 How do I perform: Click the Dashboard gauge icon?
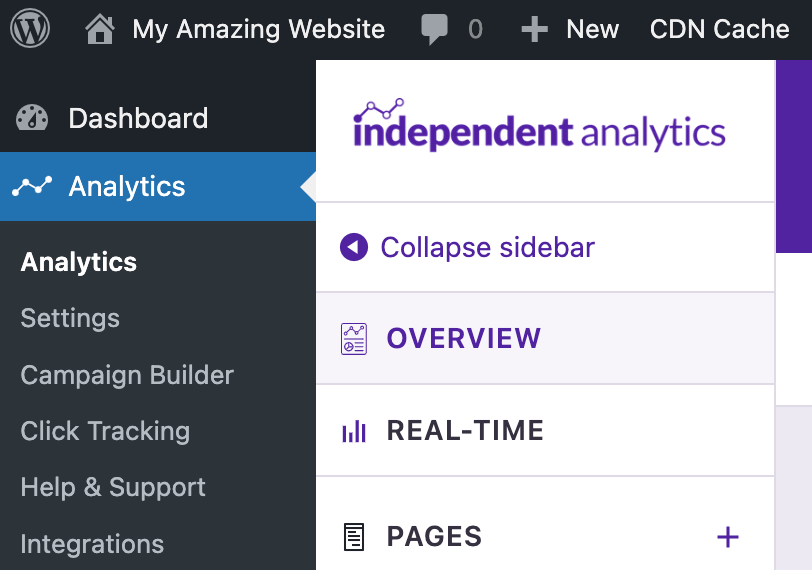(32, 118)
